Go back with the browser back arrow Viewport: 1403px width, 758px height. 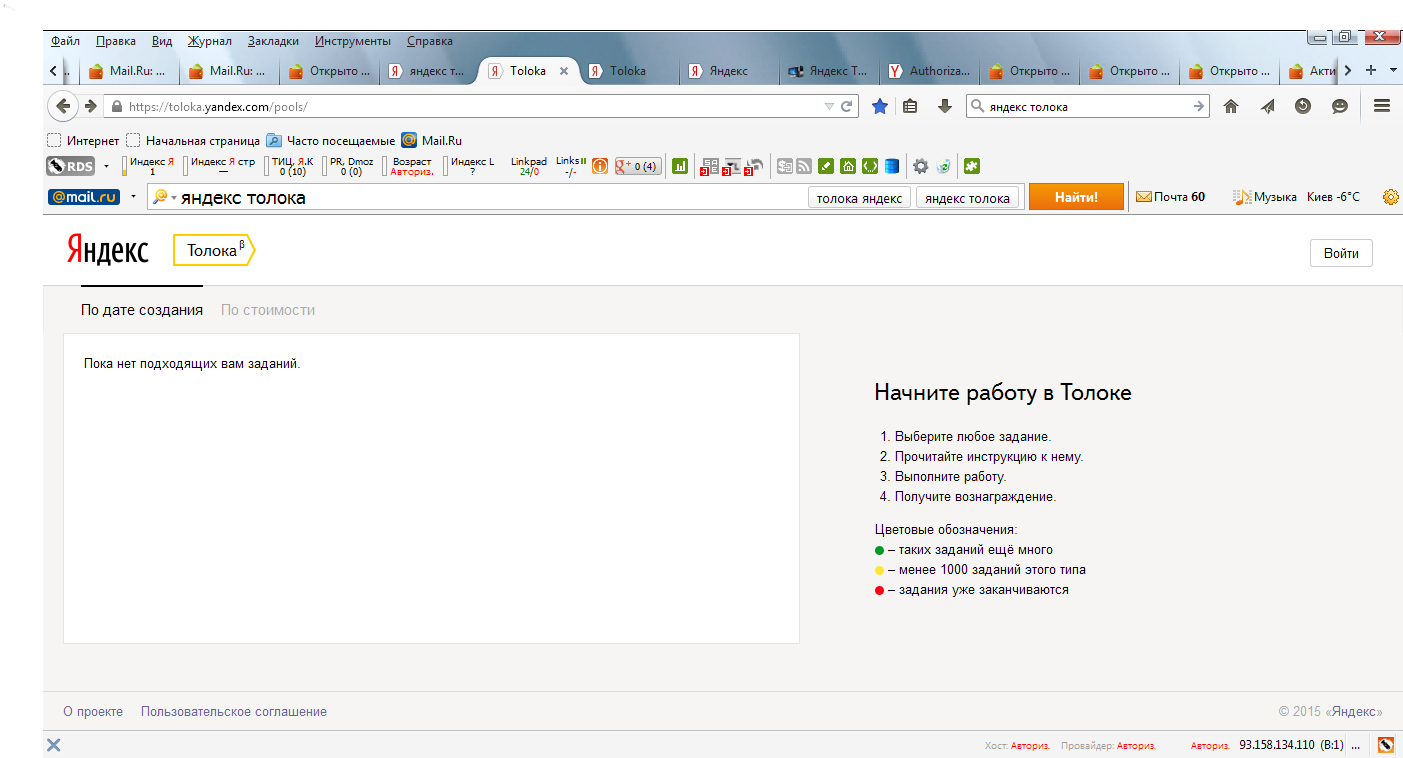tap(63, 106)
